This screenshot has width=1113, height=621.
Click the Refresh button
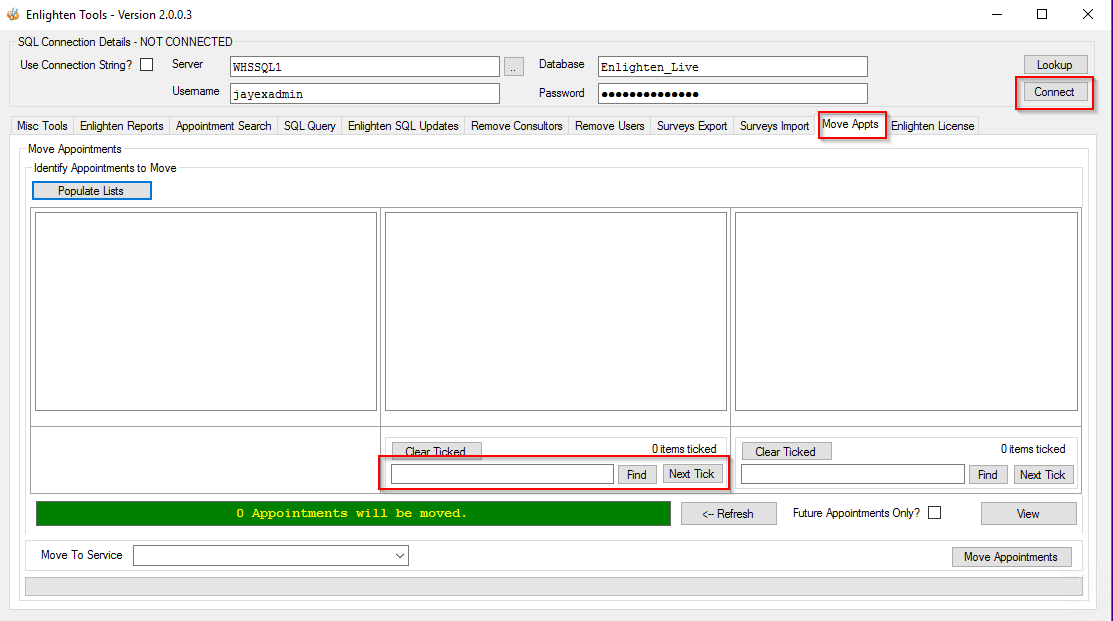(x=728, y=514)
